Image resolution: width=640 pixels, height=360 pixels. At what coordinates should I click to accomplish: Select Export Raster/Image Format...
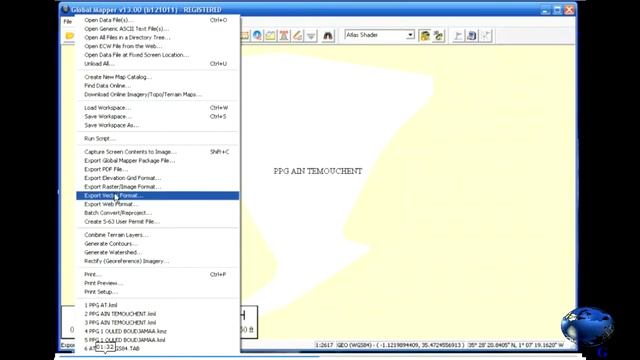tap(158, 187)
